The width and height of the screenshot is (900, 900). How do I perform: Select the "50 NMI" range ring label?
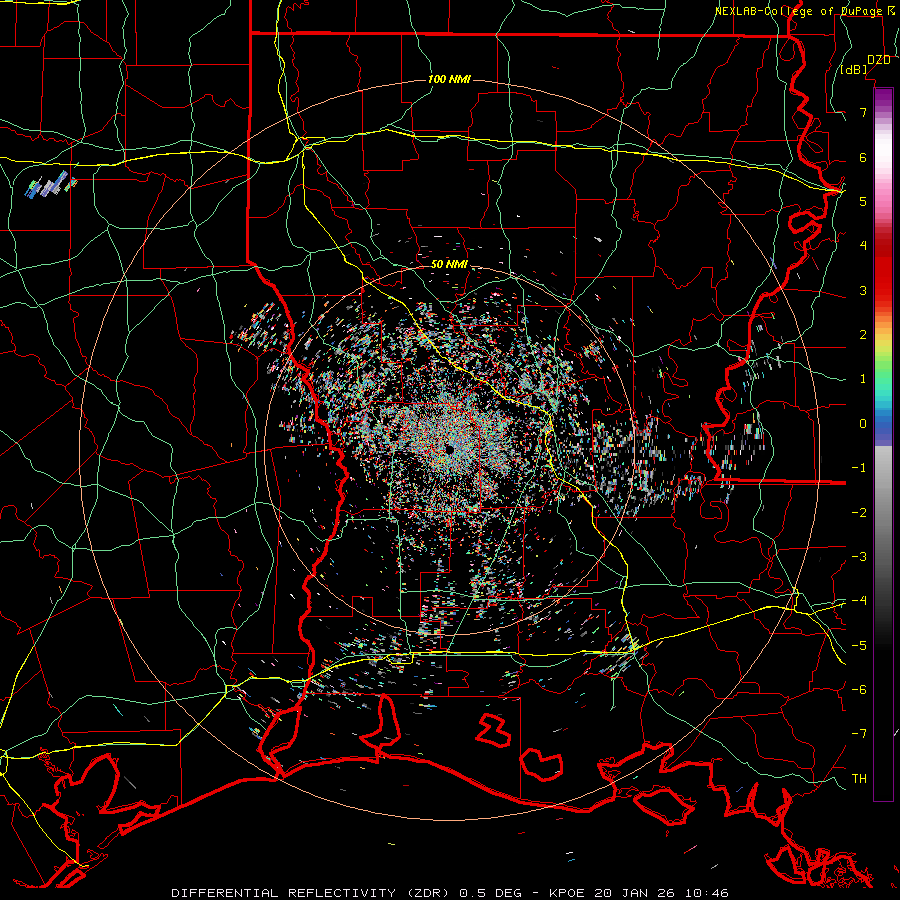coord(449,264)
